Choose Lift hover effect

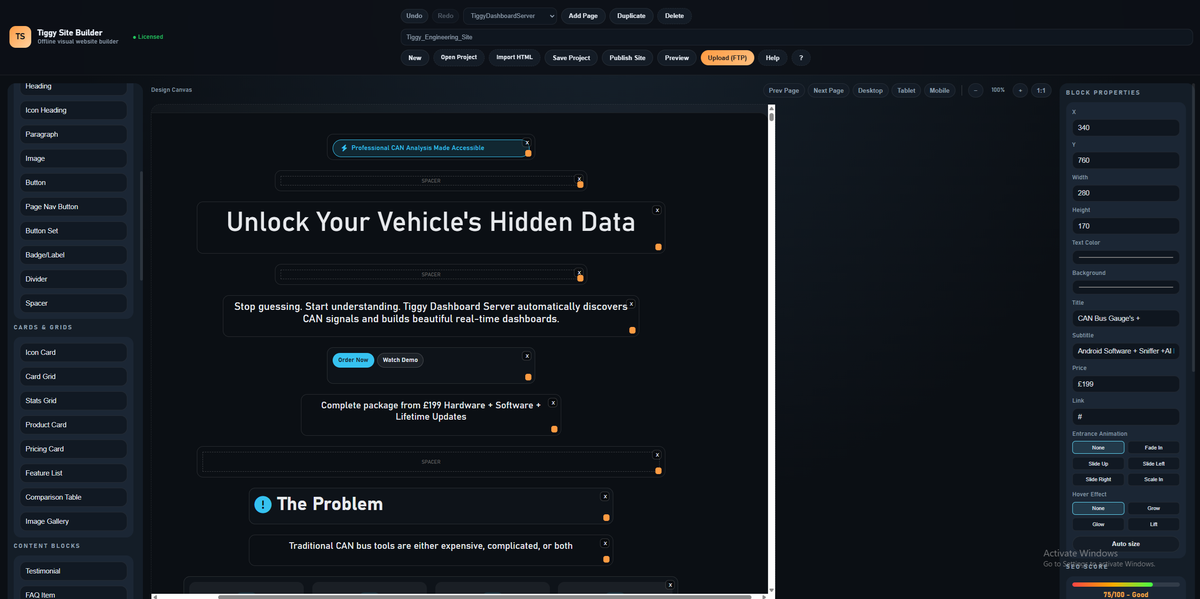click(x=1153, y=524)
